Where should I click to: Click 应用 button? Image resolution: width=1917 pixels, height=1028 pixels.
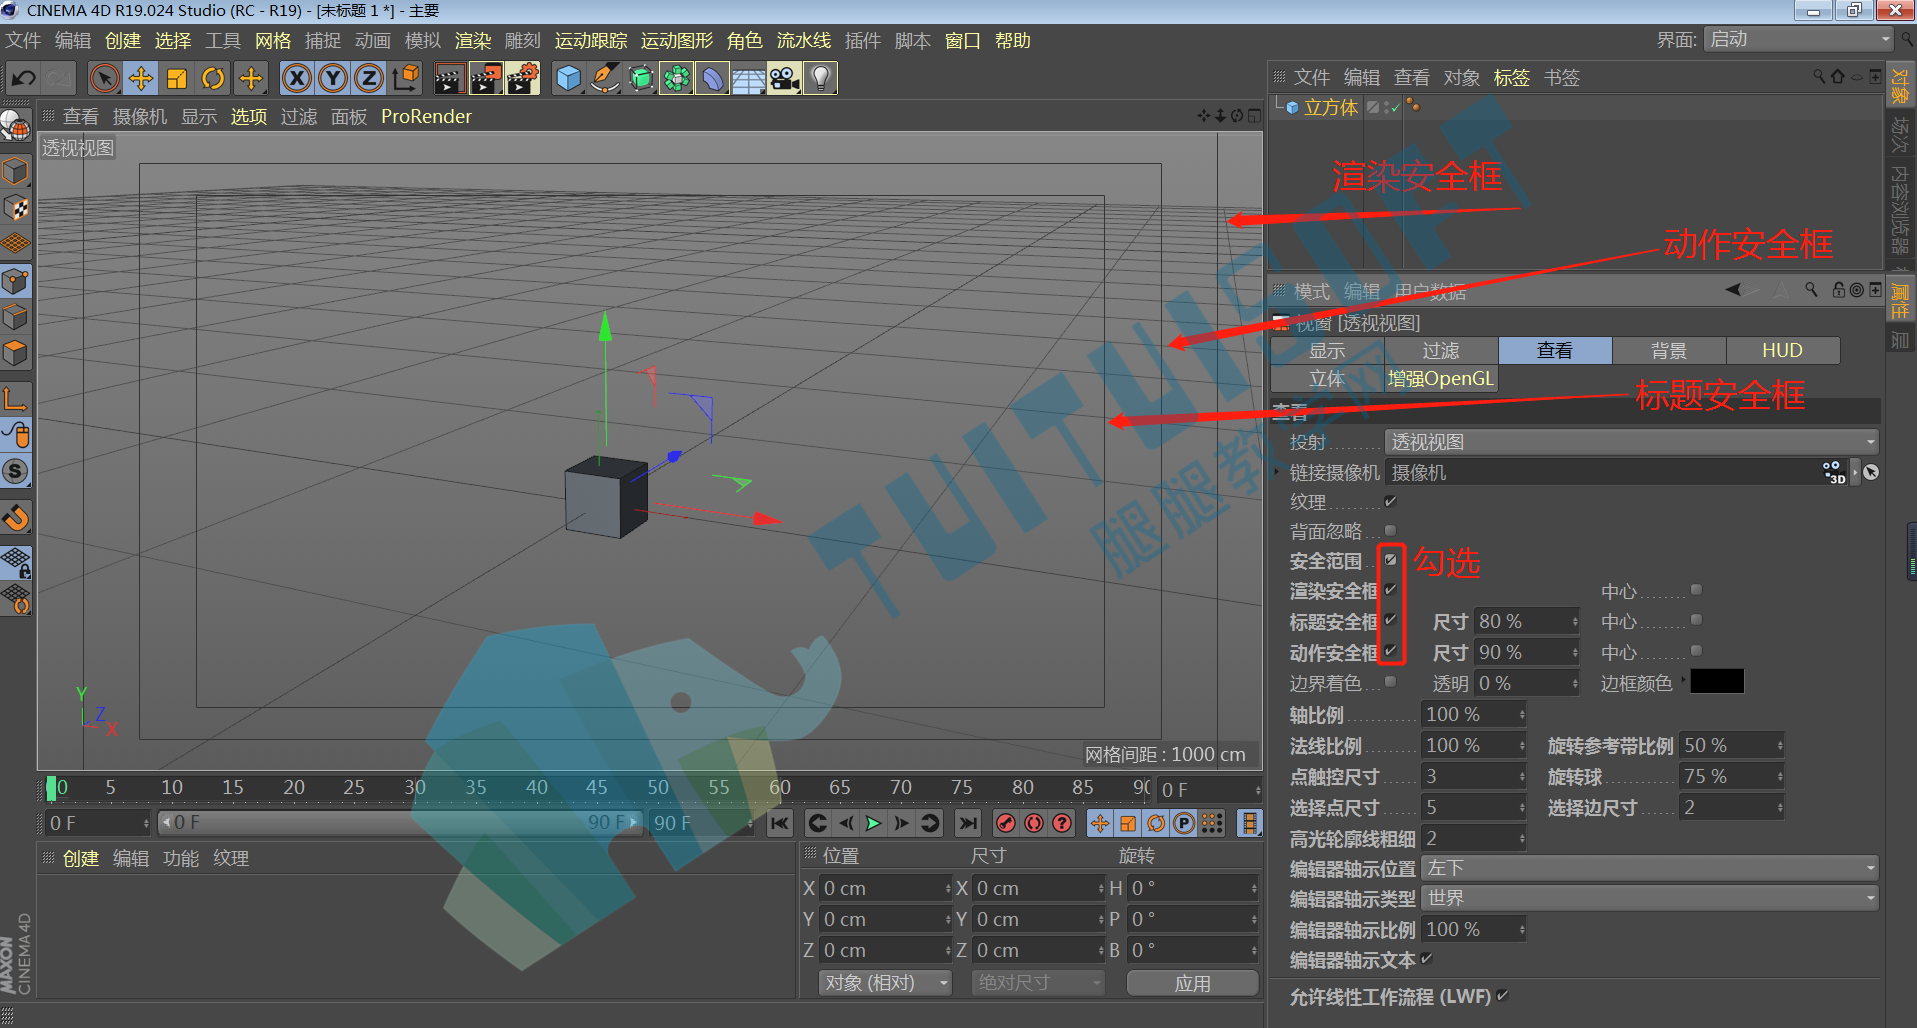(1192, 983)
